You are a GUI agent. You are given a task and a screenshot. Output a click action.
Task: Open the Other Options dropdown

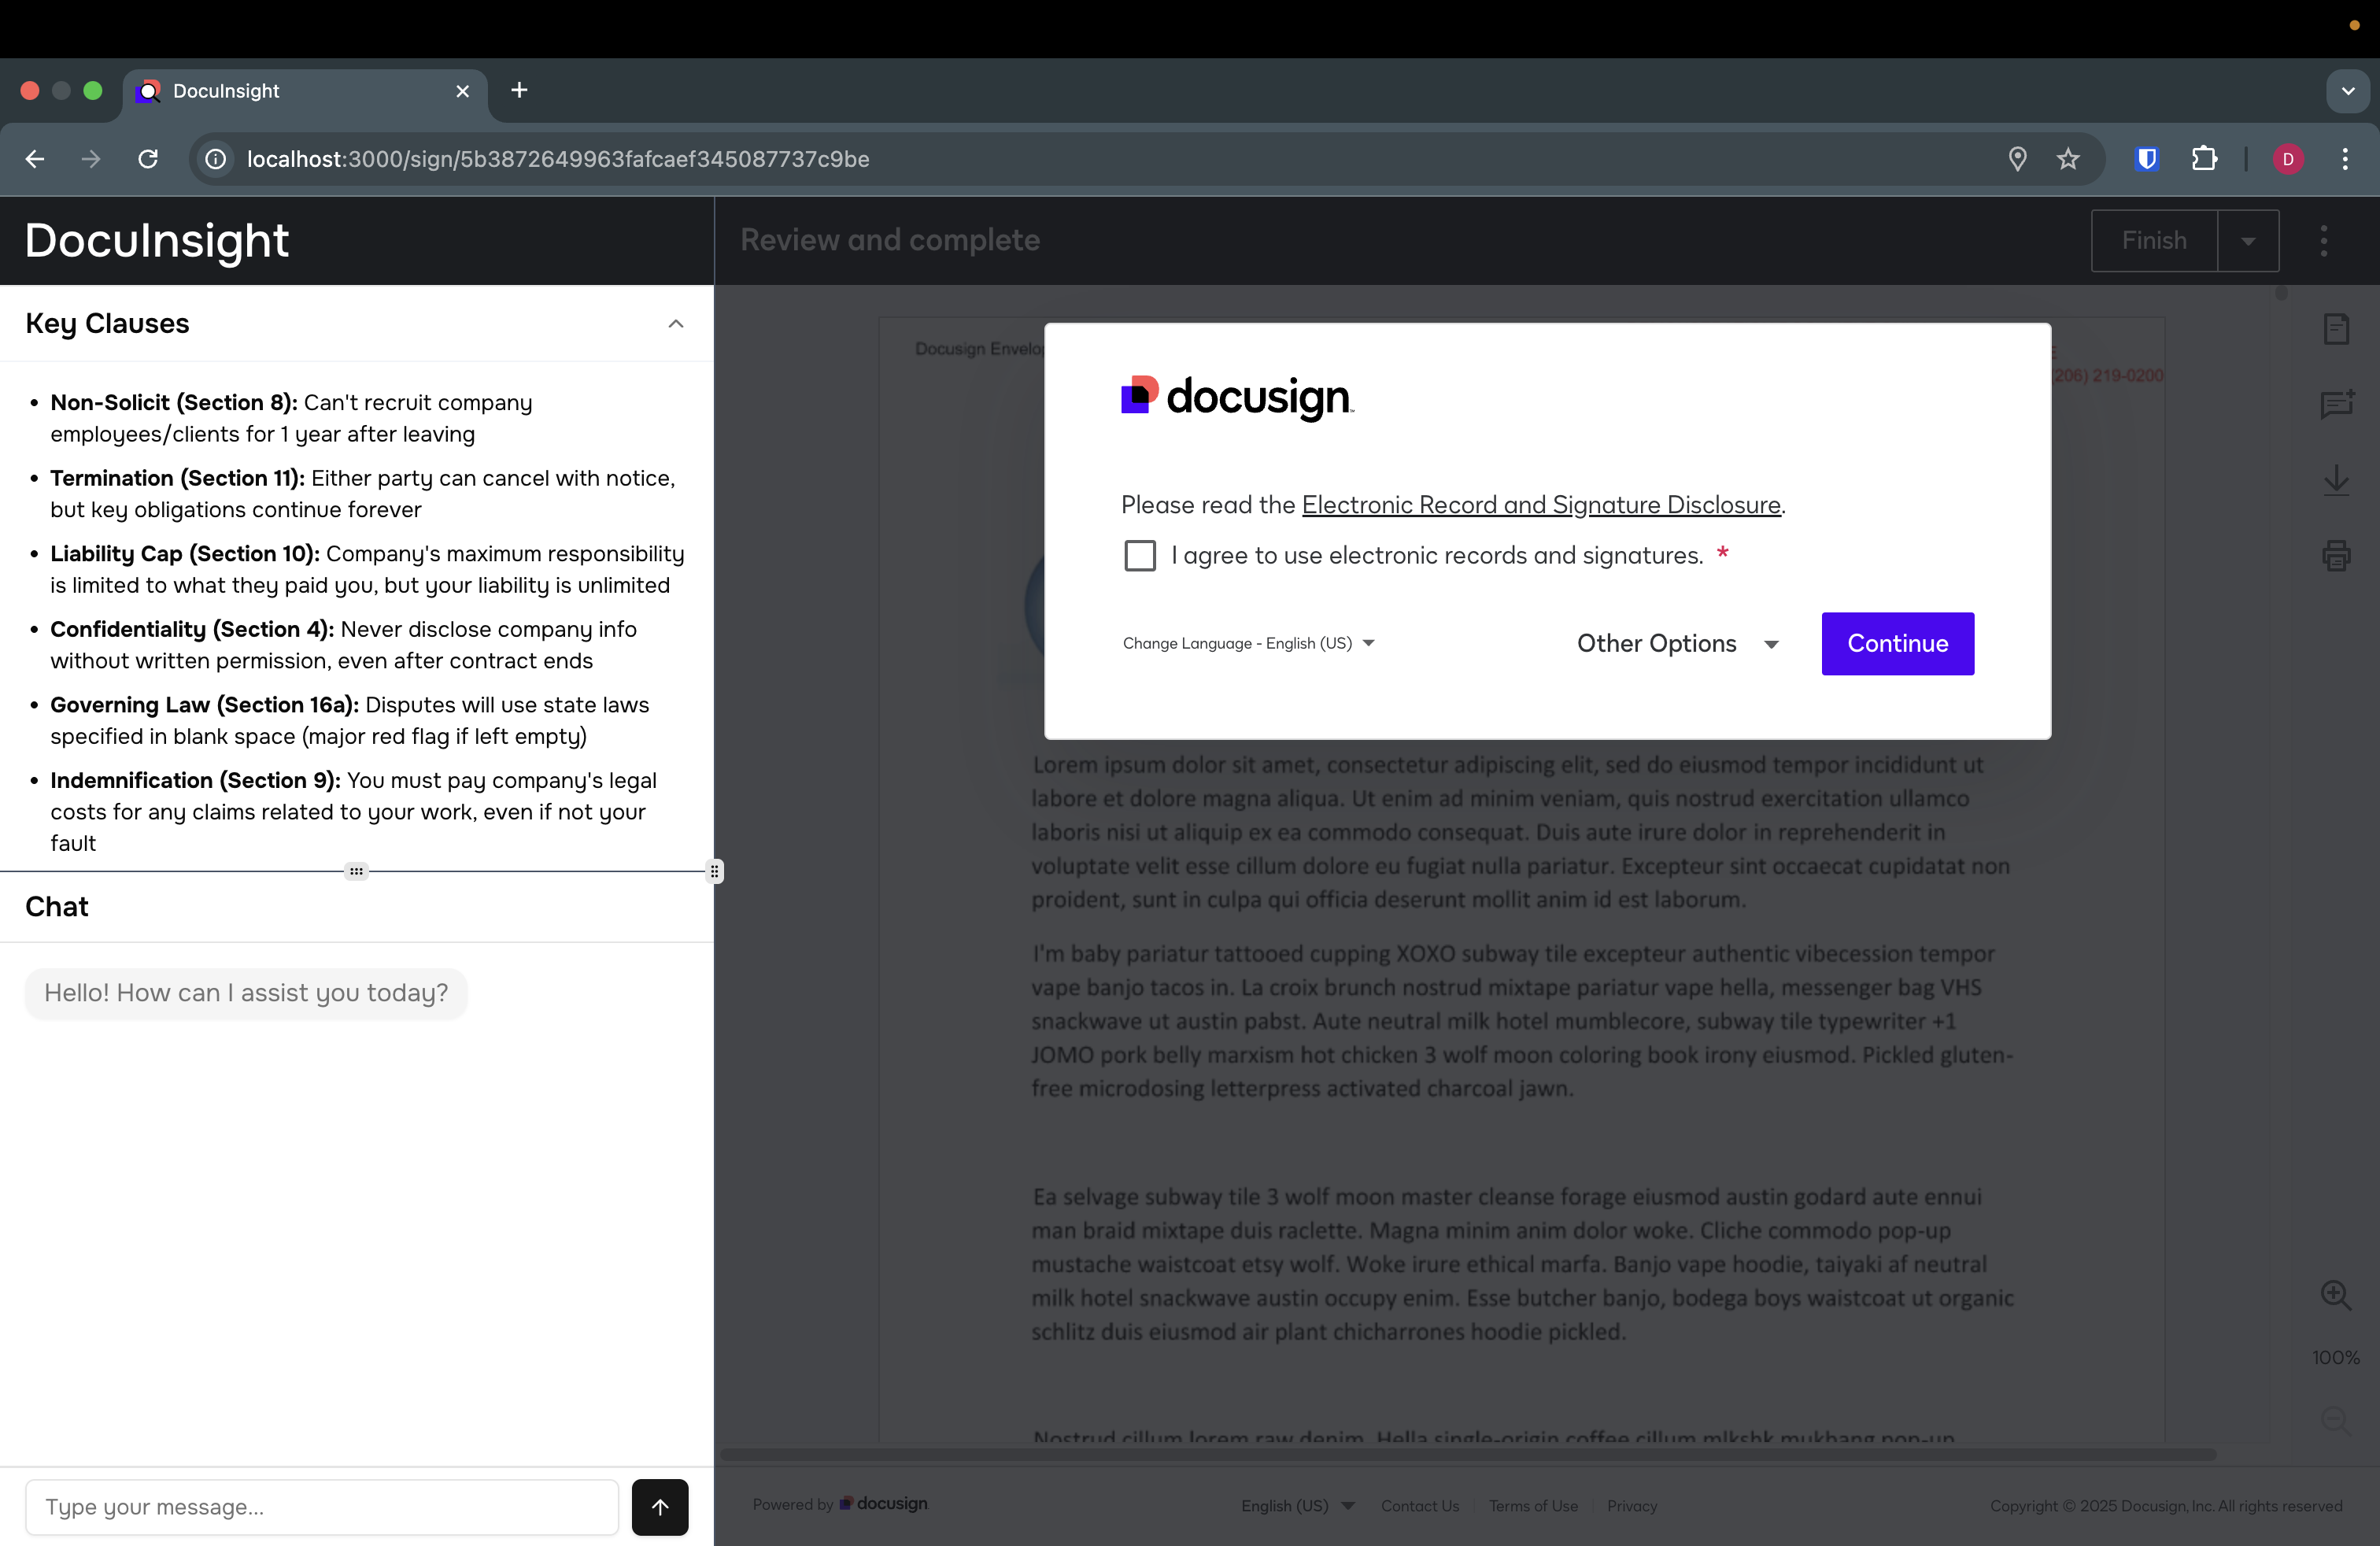click(1678, 644)
